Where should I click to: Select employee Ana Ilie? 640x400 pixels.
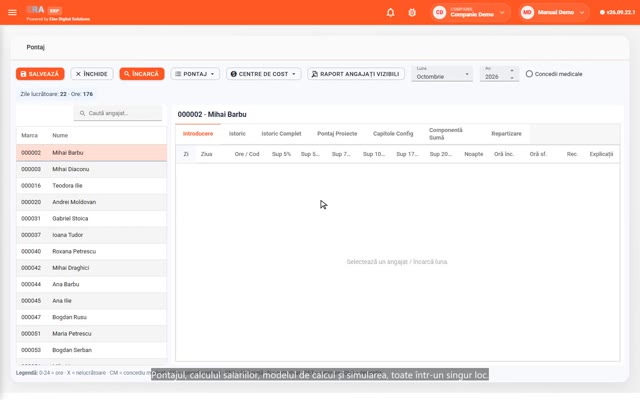pyautogui.click(x=91, y=301)
